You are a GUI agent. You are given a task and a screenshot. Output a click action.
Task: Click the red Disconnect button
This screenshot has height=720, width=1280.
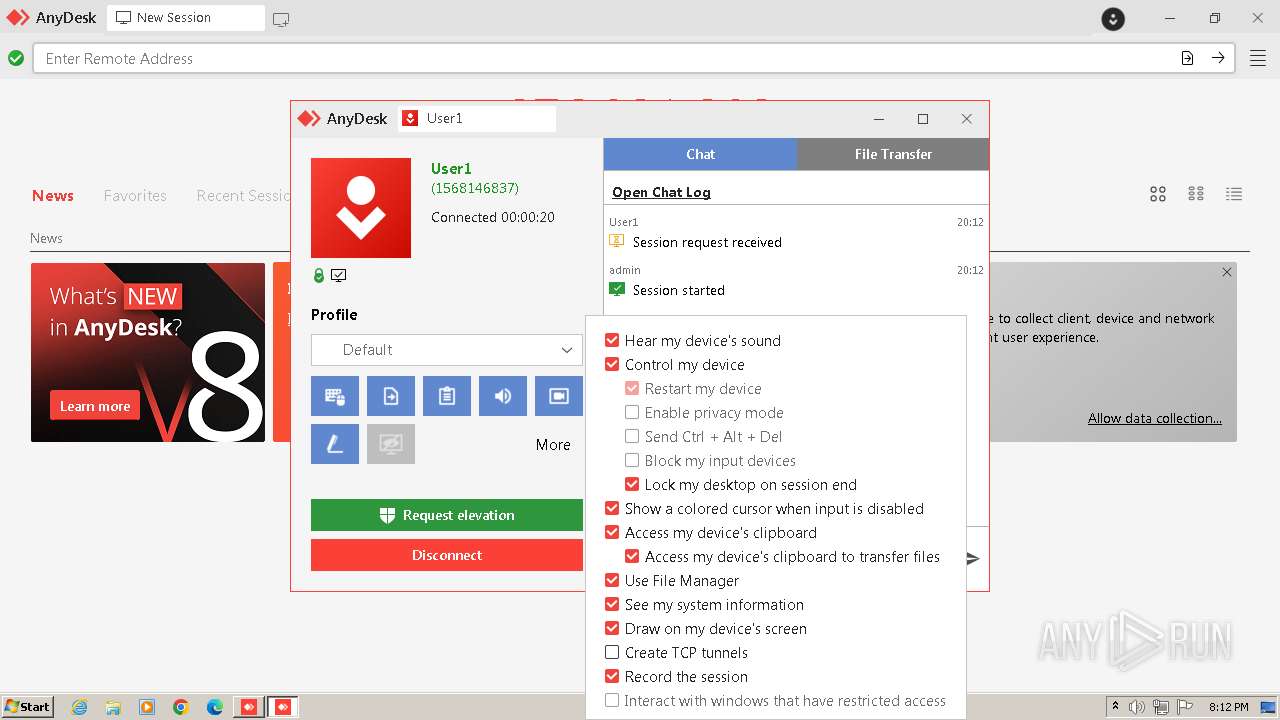pos(447,555)
